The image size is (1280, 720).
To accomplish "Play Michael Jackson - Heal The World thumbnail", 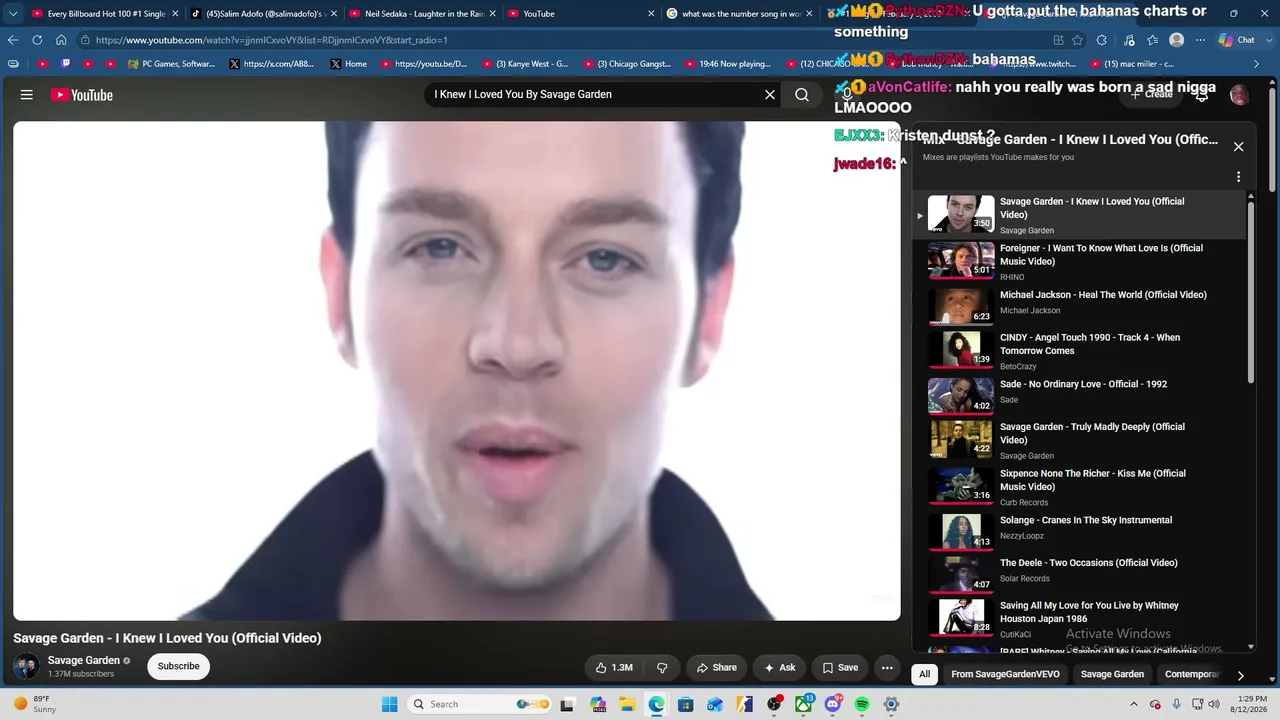I will [961, 305].
